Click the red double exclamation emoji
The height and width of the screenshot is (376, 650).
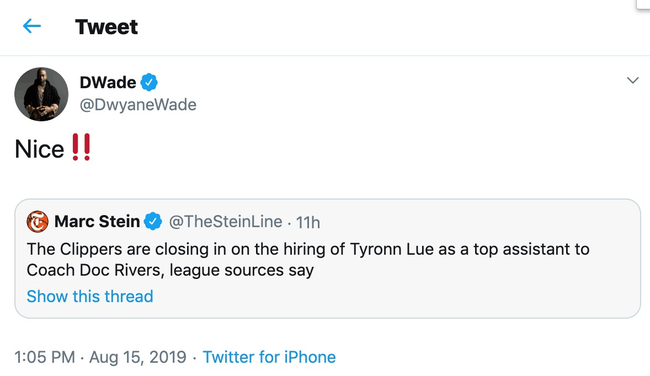[81, 147]
